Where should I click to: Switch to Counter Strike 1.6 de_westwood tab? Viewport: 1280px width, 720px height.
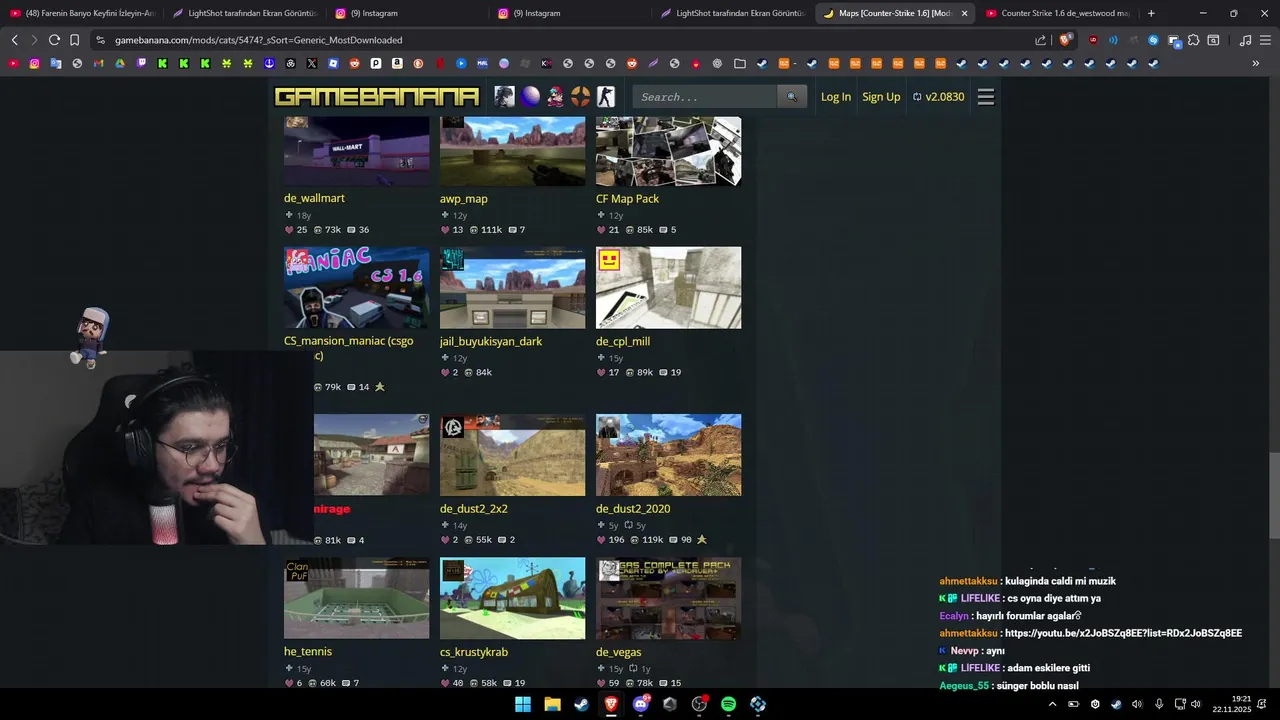tap(1058, 13)
